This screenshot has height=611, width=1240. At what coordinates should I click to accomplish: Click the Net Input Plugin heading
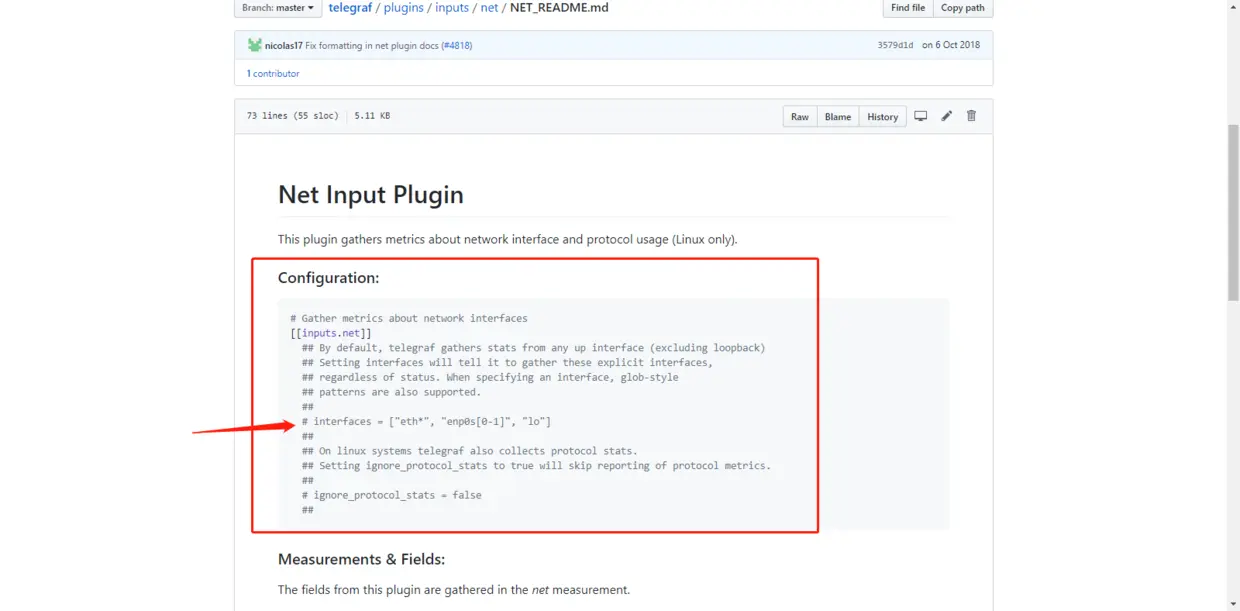(371, 194)
